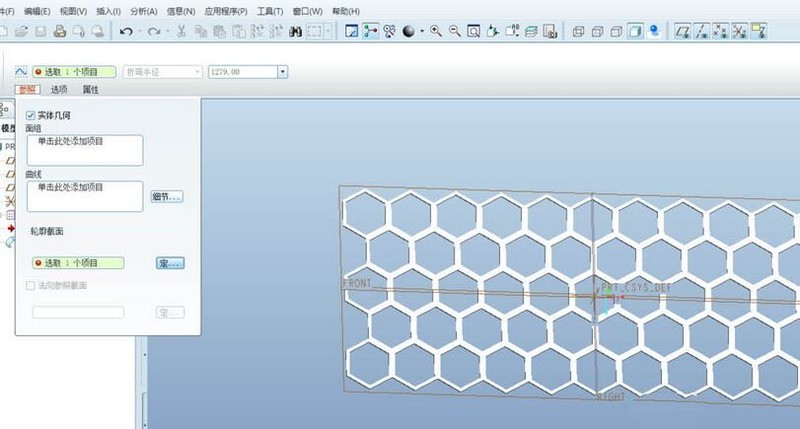The image size is (800, 429).
Task: Click the 定... button beside profile selection
Action: click(x=170, y=263)
